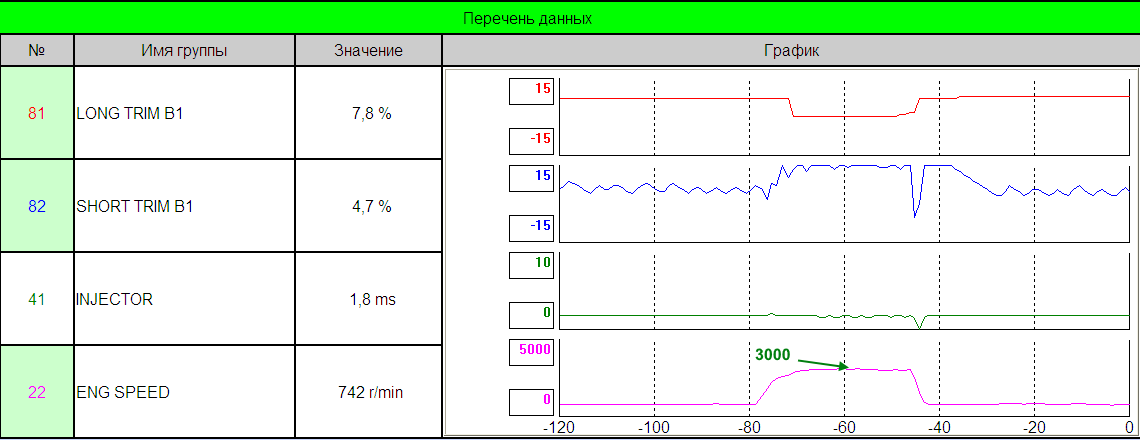The width and height of the screenshot is (1140, 440).
Task: Click the -20 time axis label
Action: (1034, 428)
